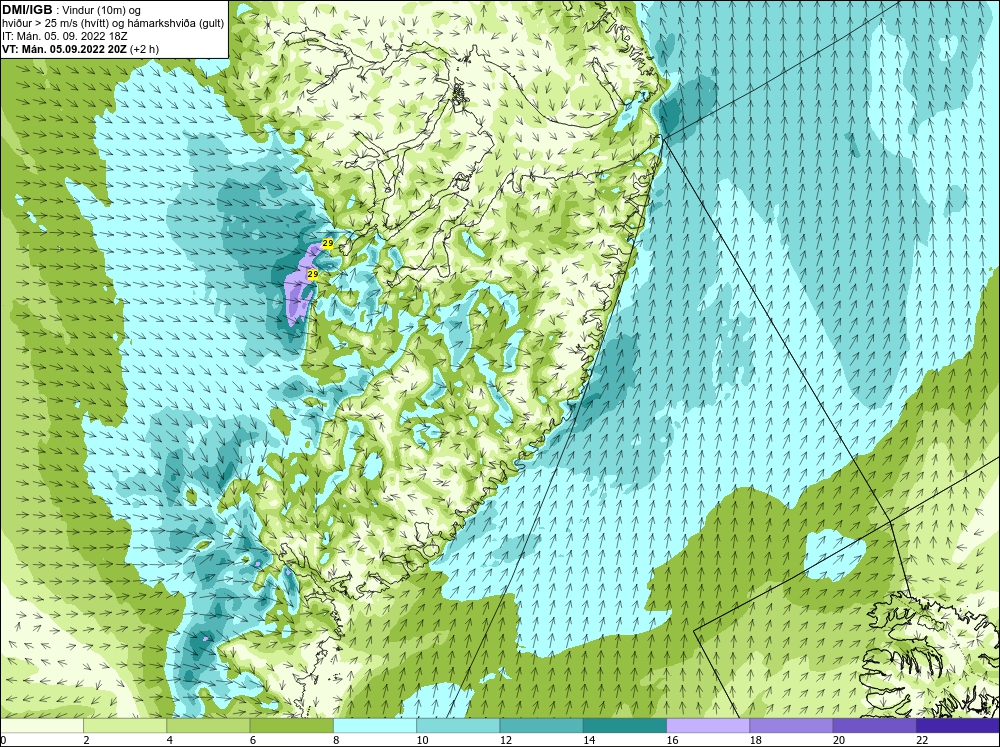Click the "Vindur (10m) og" header text

click(x=103, y=11)
